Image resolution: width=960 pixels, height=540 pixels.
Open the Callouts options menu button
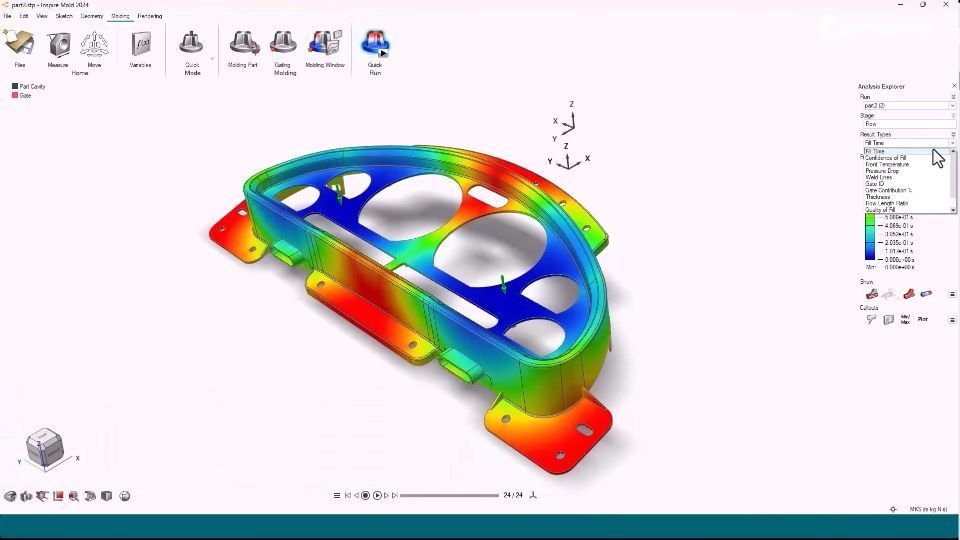tap(952, 320)
